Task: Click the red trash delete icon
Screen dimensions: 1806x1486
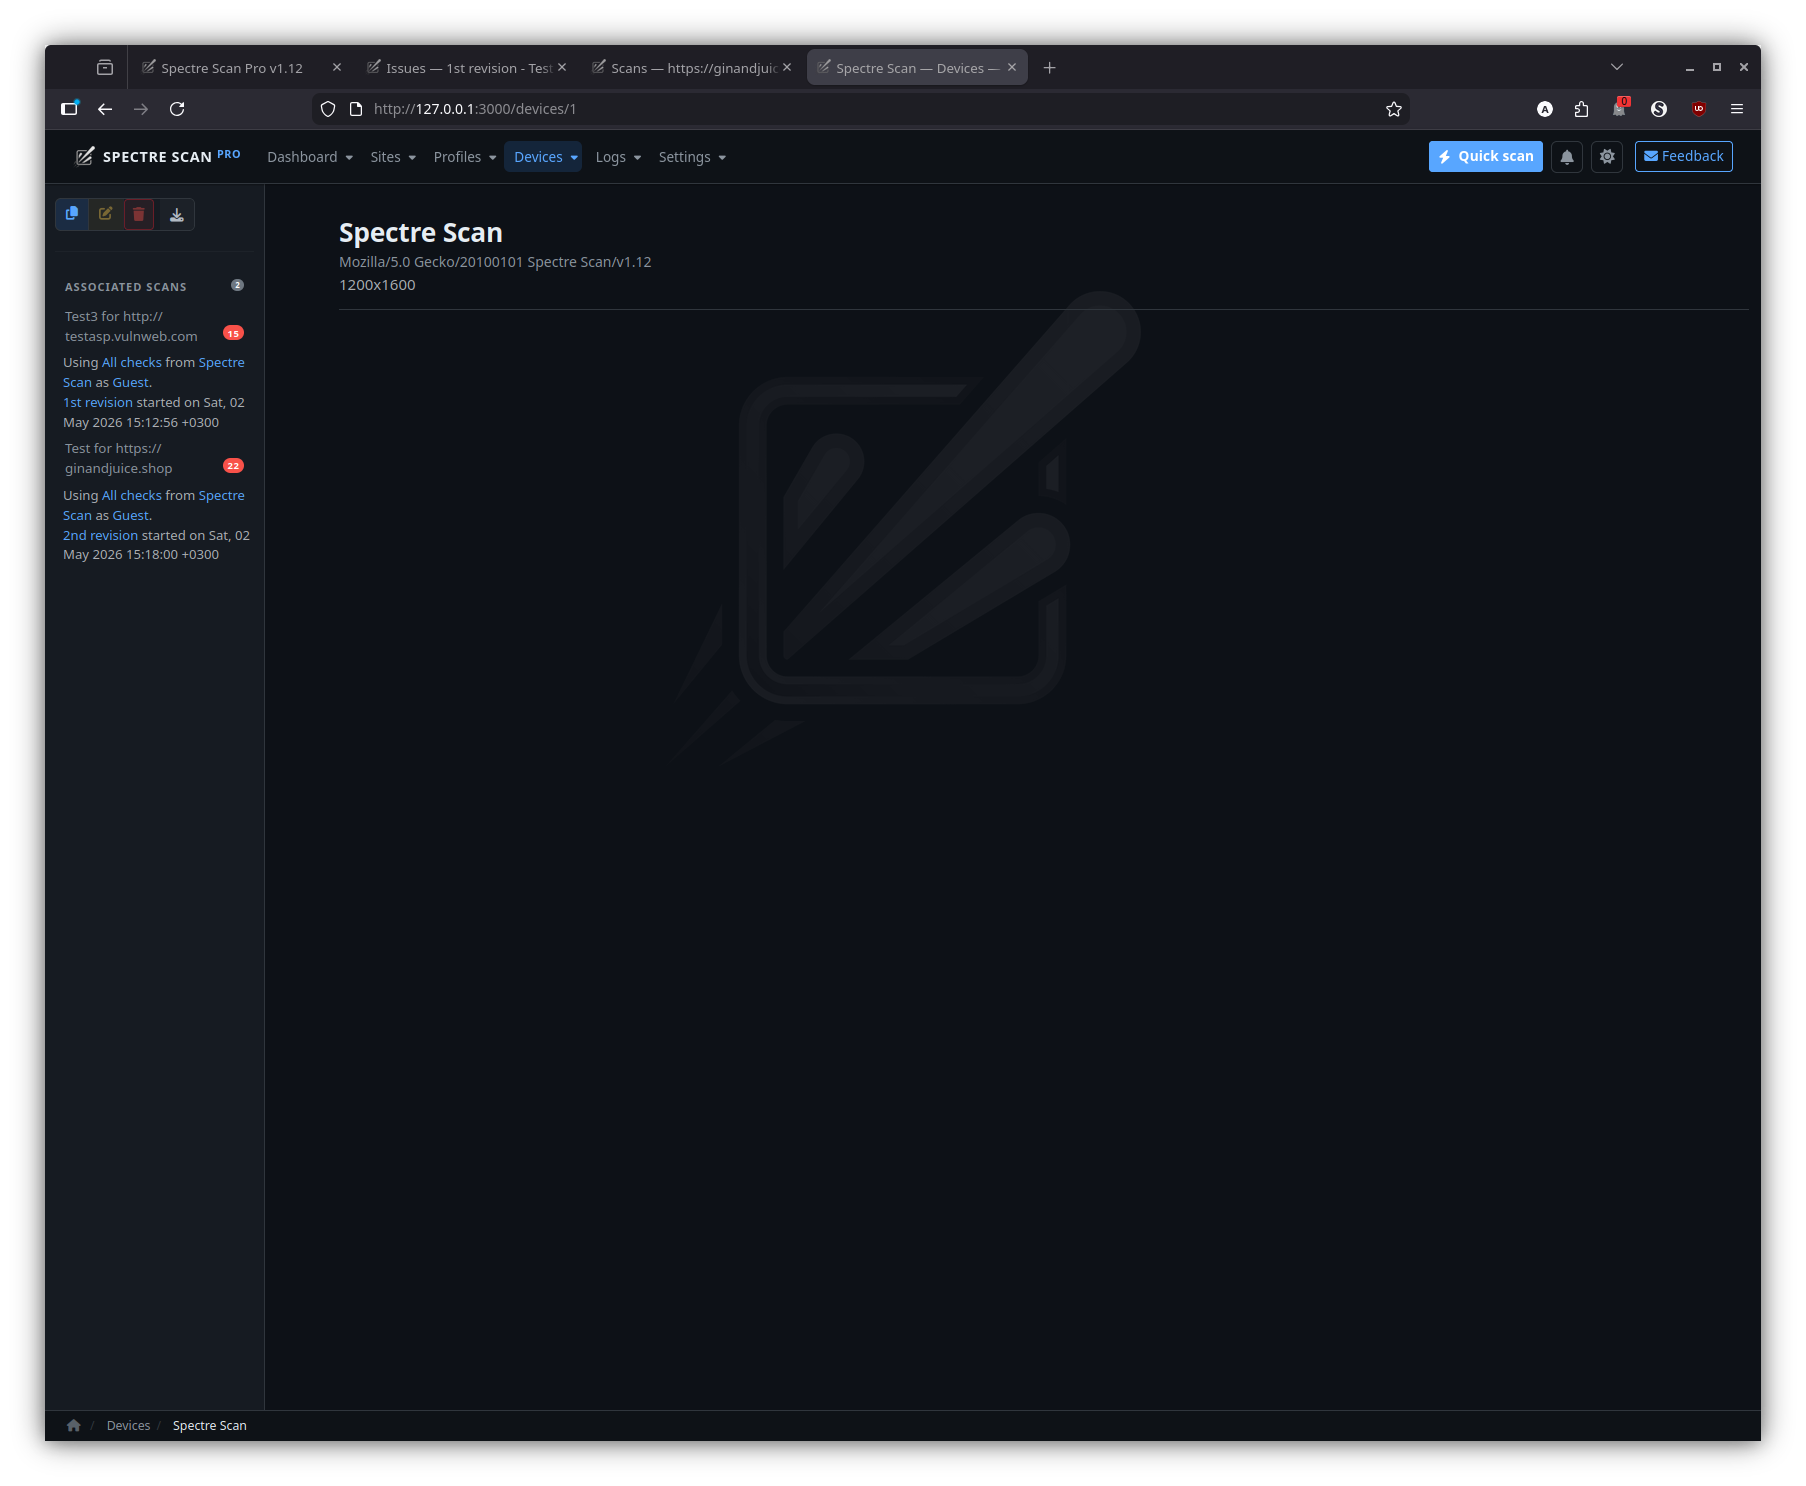Action: point(139,214)
